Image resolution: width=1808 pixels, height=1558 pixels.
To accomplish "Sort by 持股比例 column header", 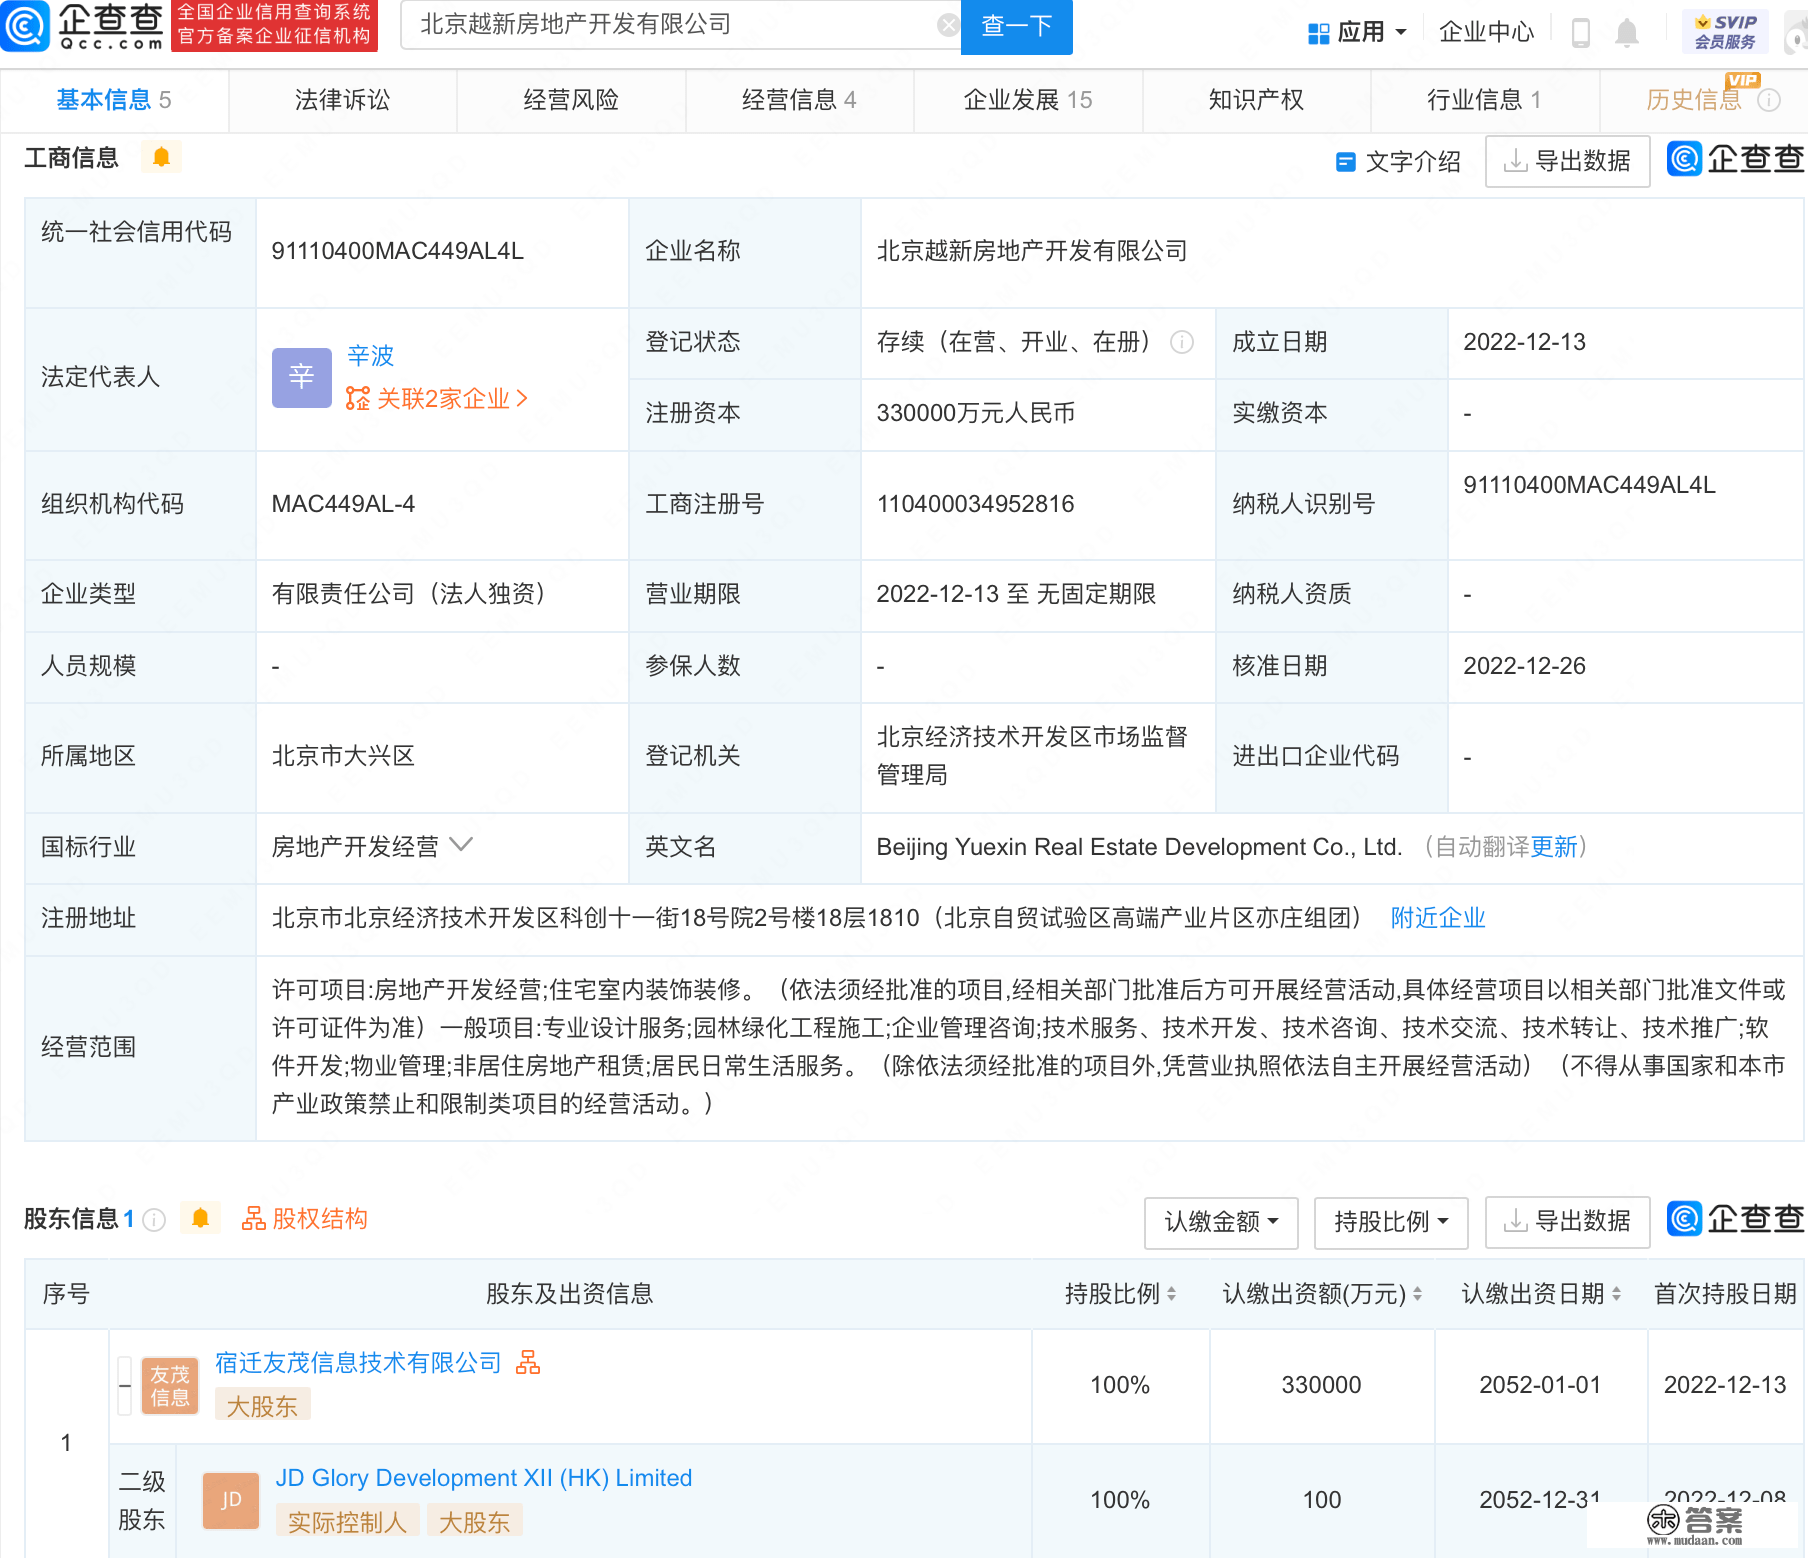I will 1120,1294.
